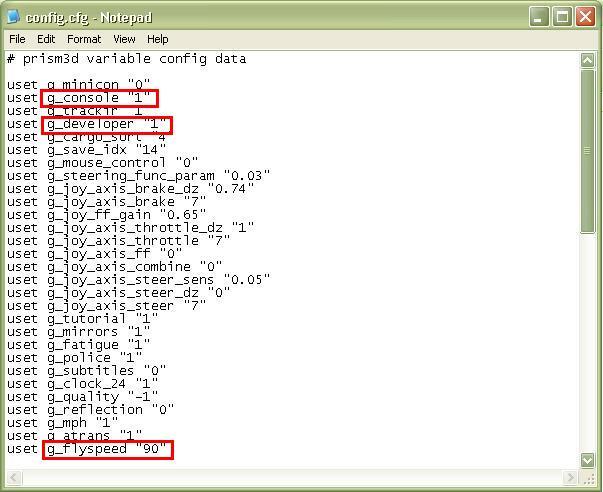Click the vertical scrollbar down arrow
Image resolution: width=603 pixels, height=492 pixels.
pyautogui.click(x=587, y=460)
